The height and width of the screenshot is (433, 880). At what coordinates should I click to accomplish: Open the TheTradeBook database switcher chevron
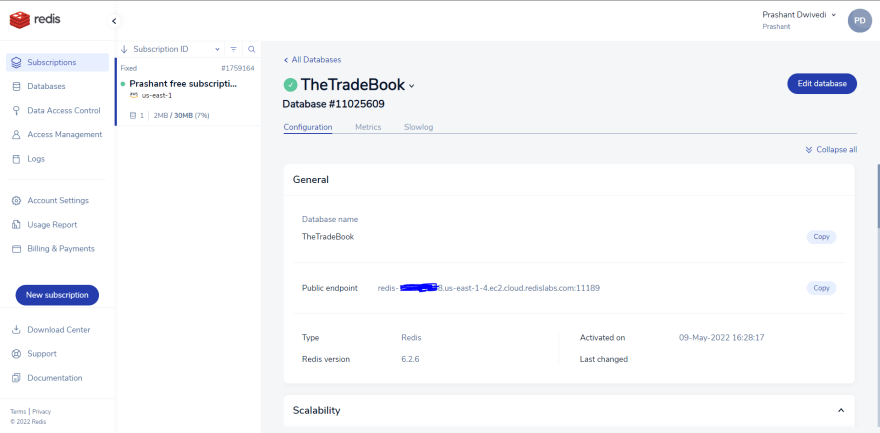pos(411,86)
